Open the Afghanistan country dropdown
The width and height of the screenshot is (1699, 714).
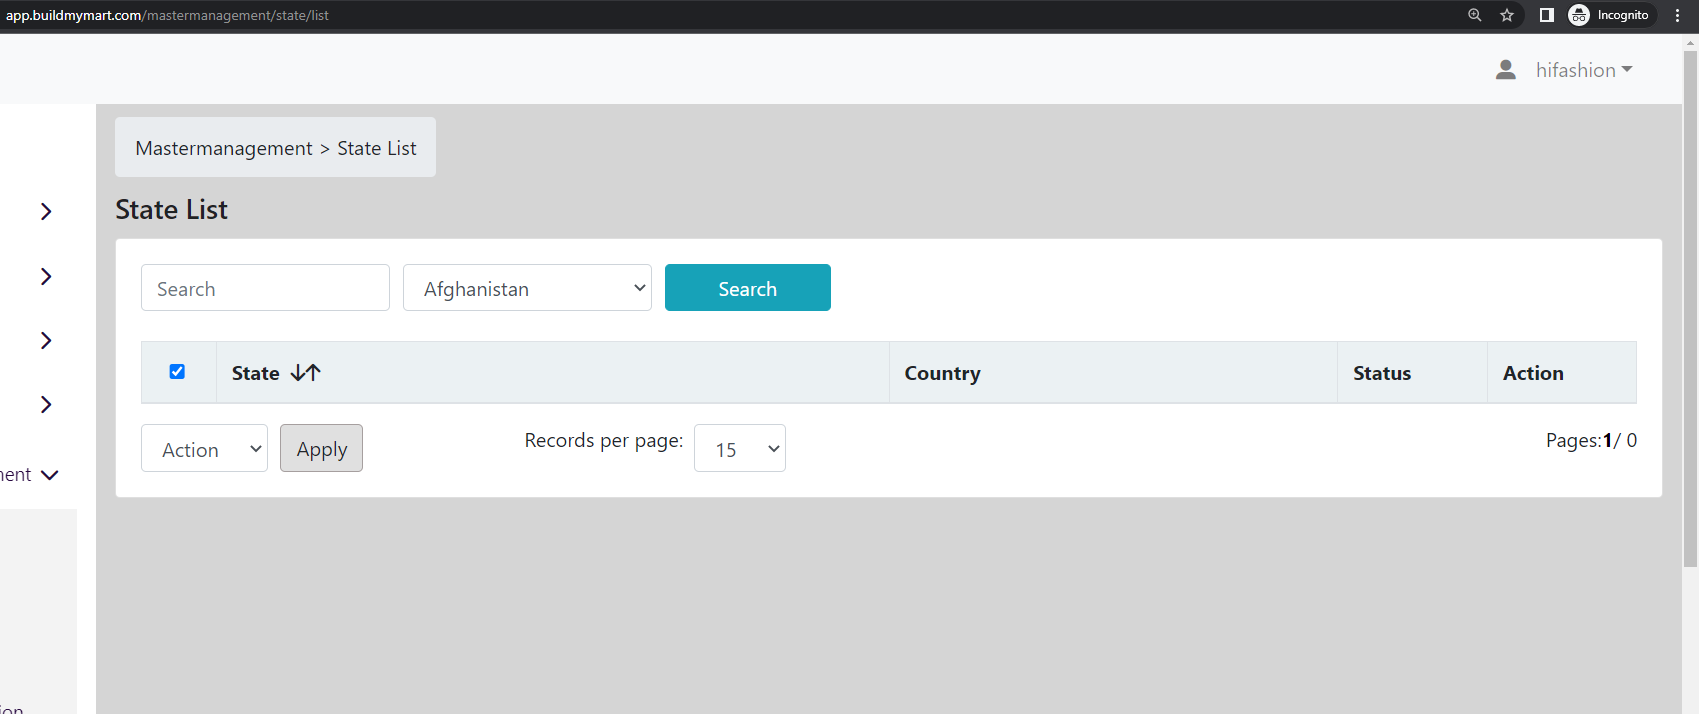527,288
